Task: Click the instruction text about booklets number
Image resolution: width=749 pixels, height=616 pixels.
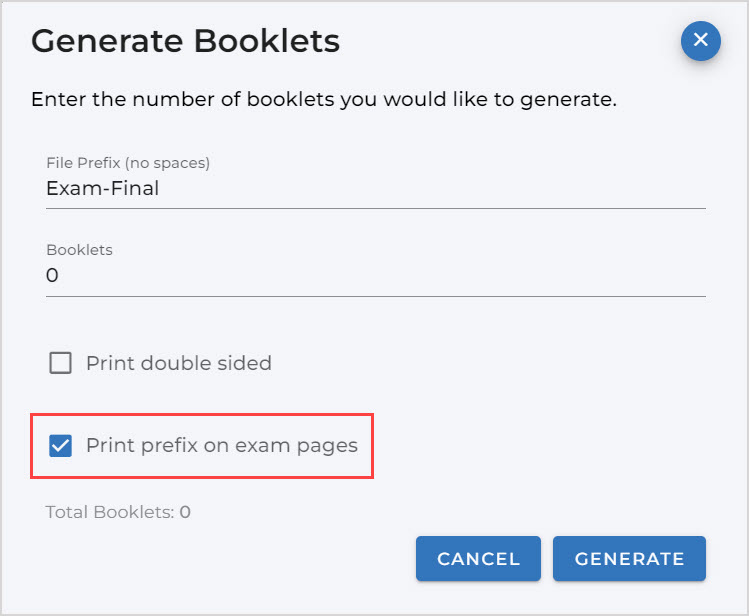Action: tap(323, 100)
